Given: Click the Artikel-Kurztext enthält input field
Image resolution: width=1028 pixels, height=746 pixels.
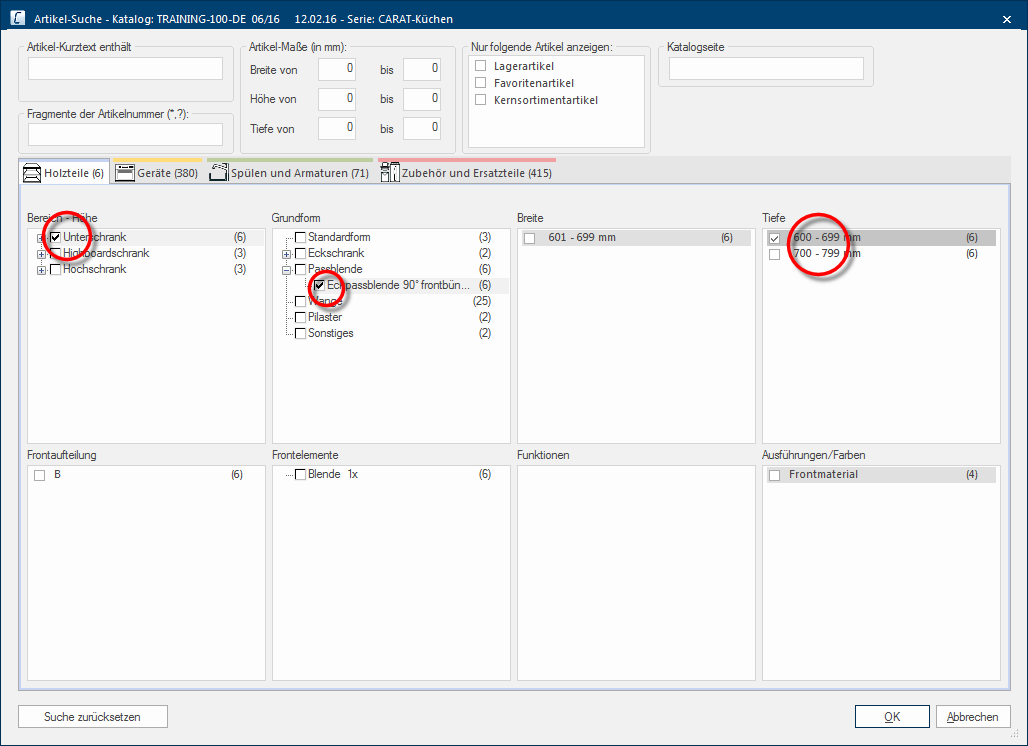Looking at the screenshot, I should 125,68.
